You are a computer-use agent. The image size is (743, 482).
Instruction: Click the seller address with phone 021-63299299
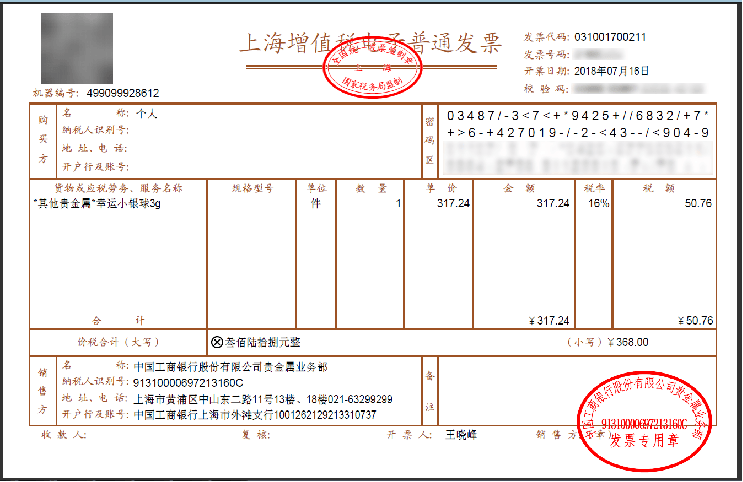263,399
